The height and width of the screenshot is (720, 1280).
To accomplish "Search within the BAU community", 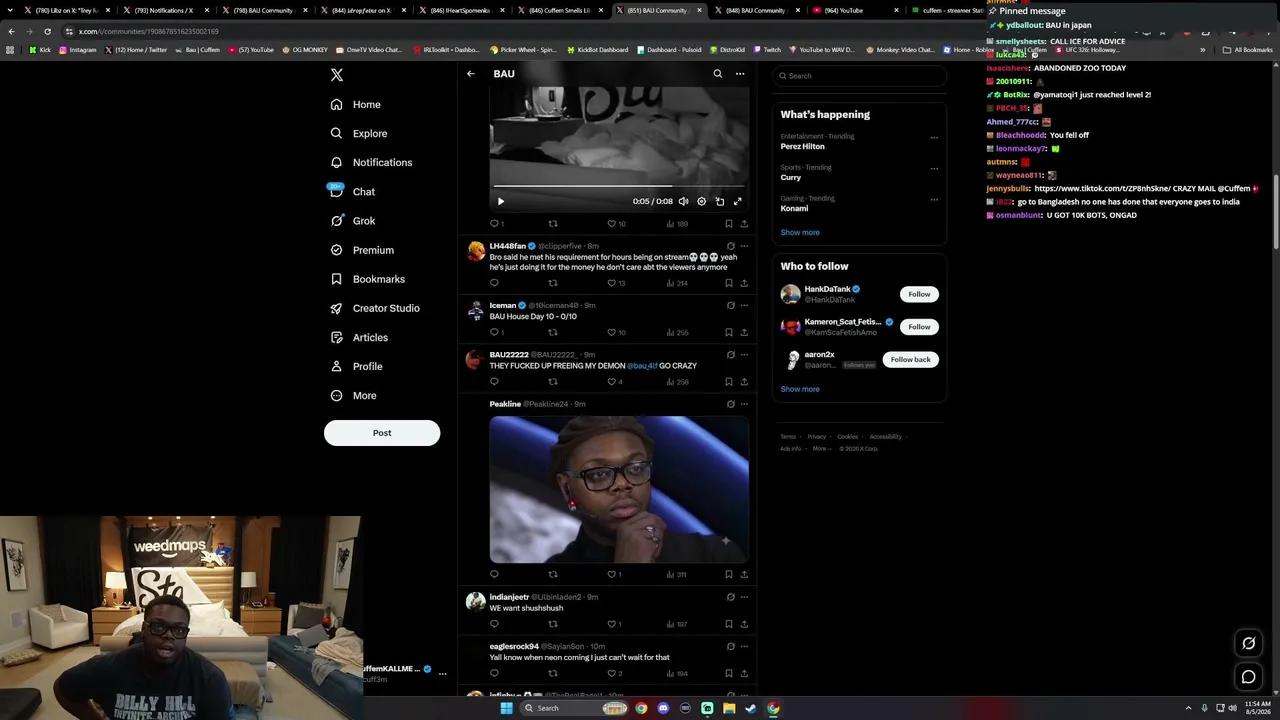I will click(x=717, y=74).
